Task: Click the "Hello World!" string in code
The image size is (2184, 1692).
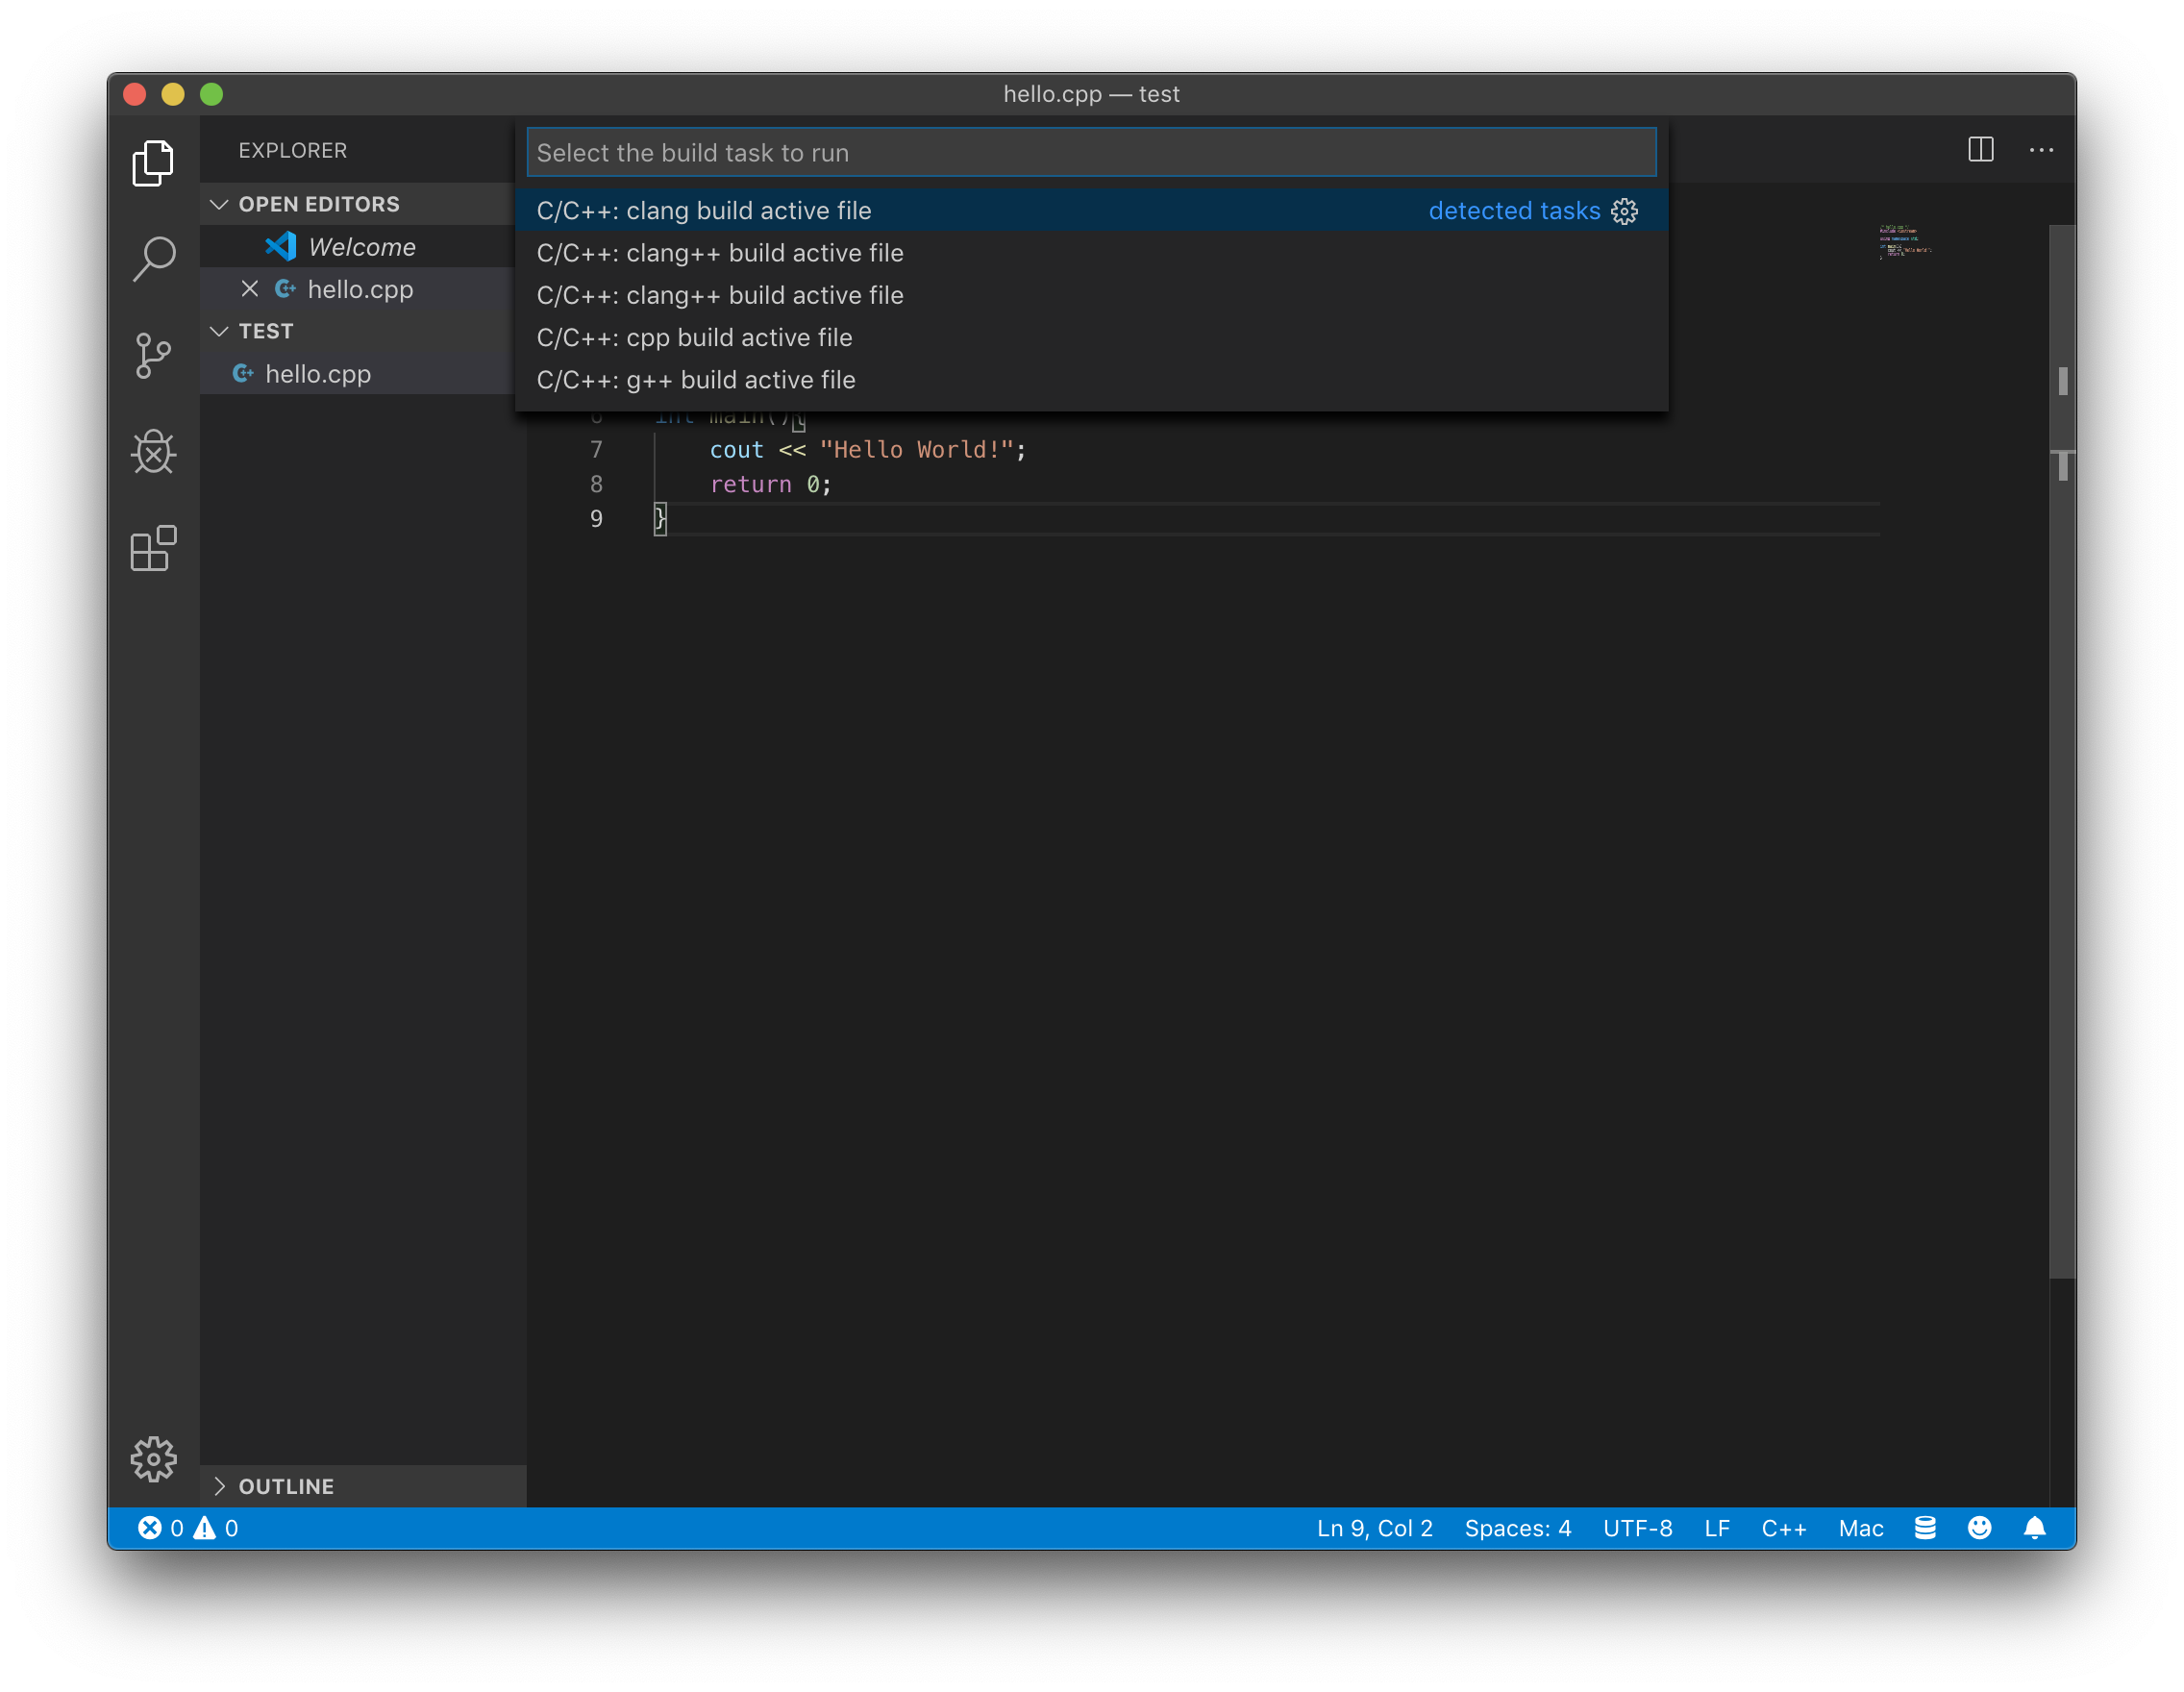Action: [916, 449]
